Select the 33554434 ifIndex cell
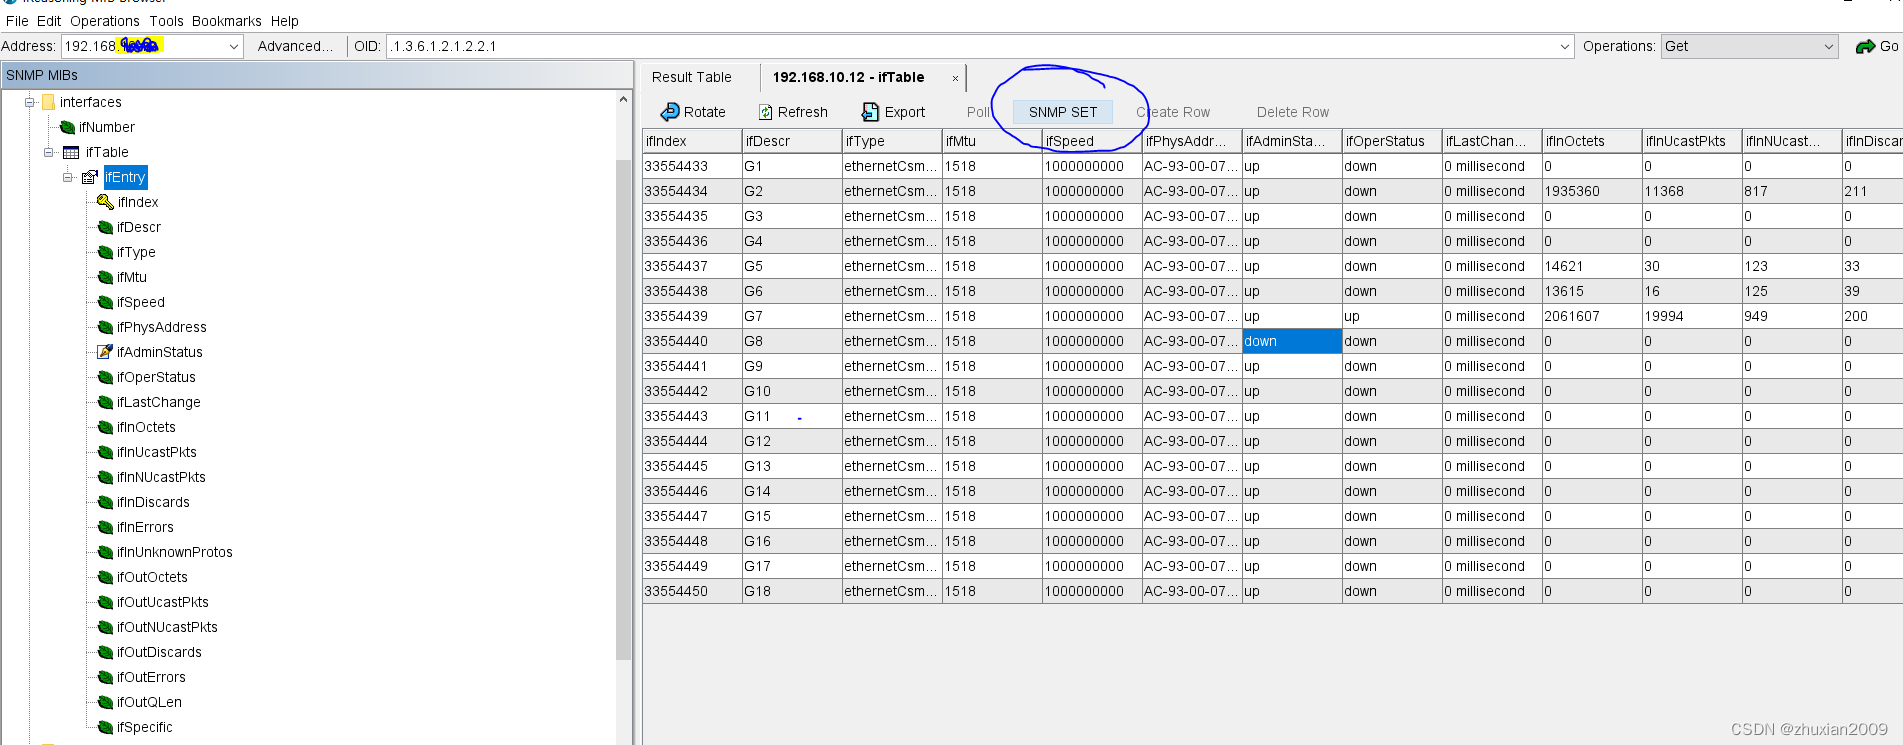Viewport: 1903px width, 745px height. tap(692, 191)
